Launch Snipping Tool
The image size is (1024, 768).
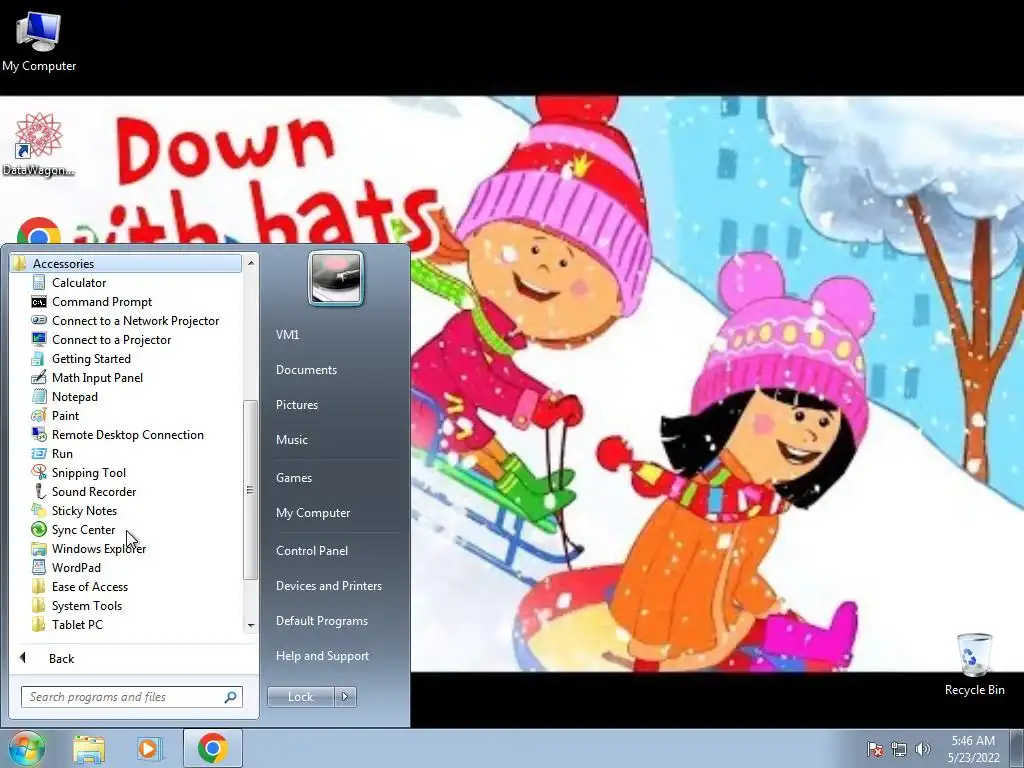pos(88,472)
